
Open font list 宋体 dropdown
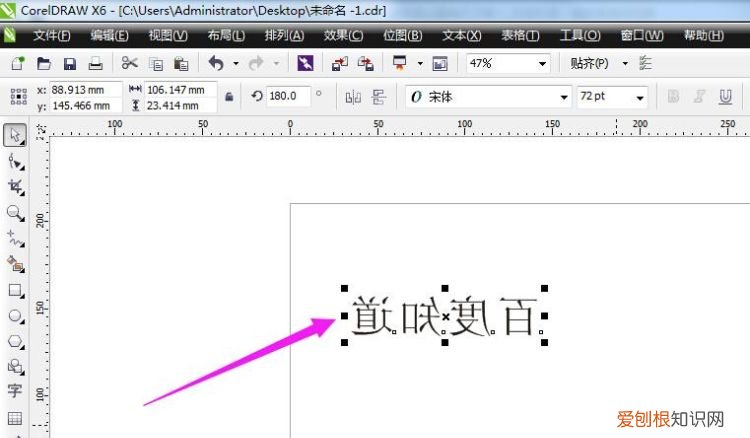tap(564, 98)
